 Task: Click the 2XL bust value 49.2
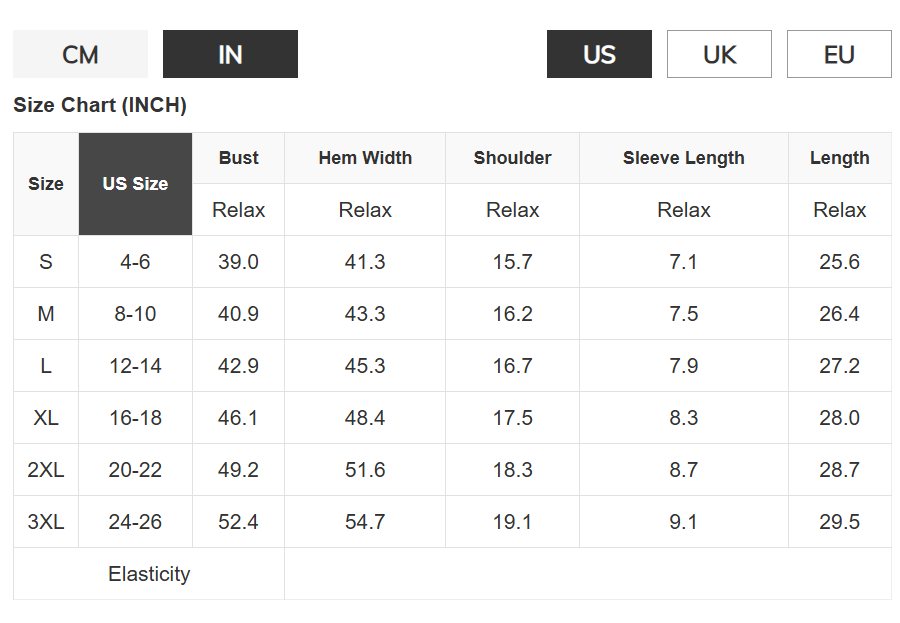[x=238, y=470]
